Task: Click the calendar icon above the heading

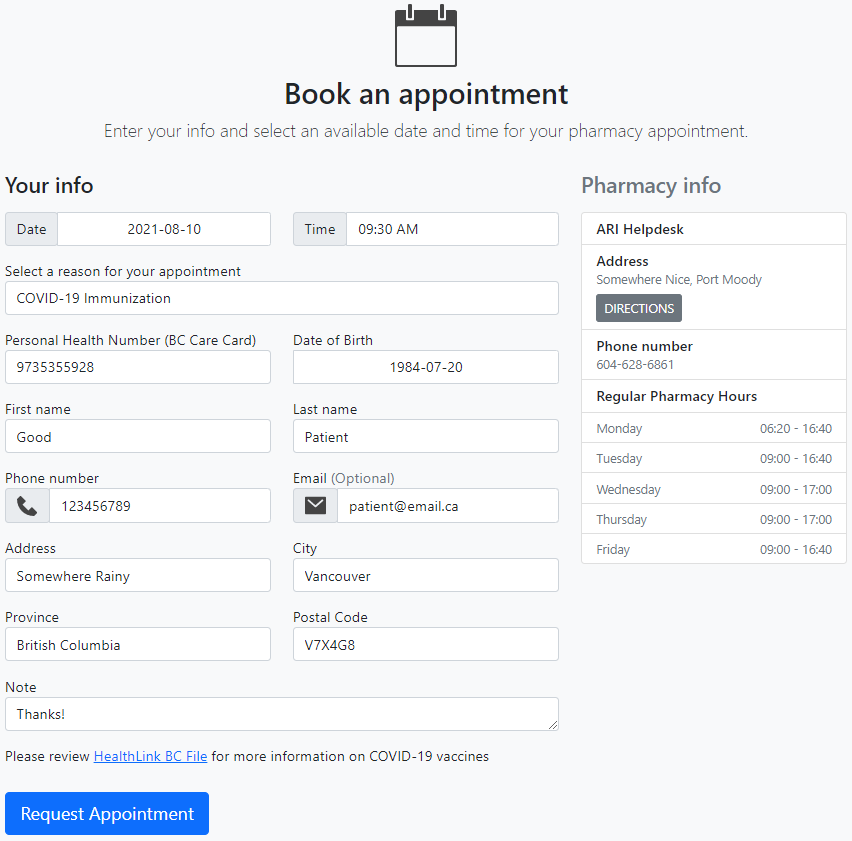Action: pos(425,36)
